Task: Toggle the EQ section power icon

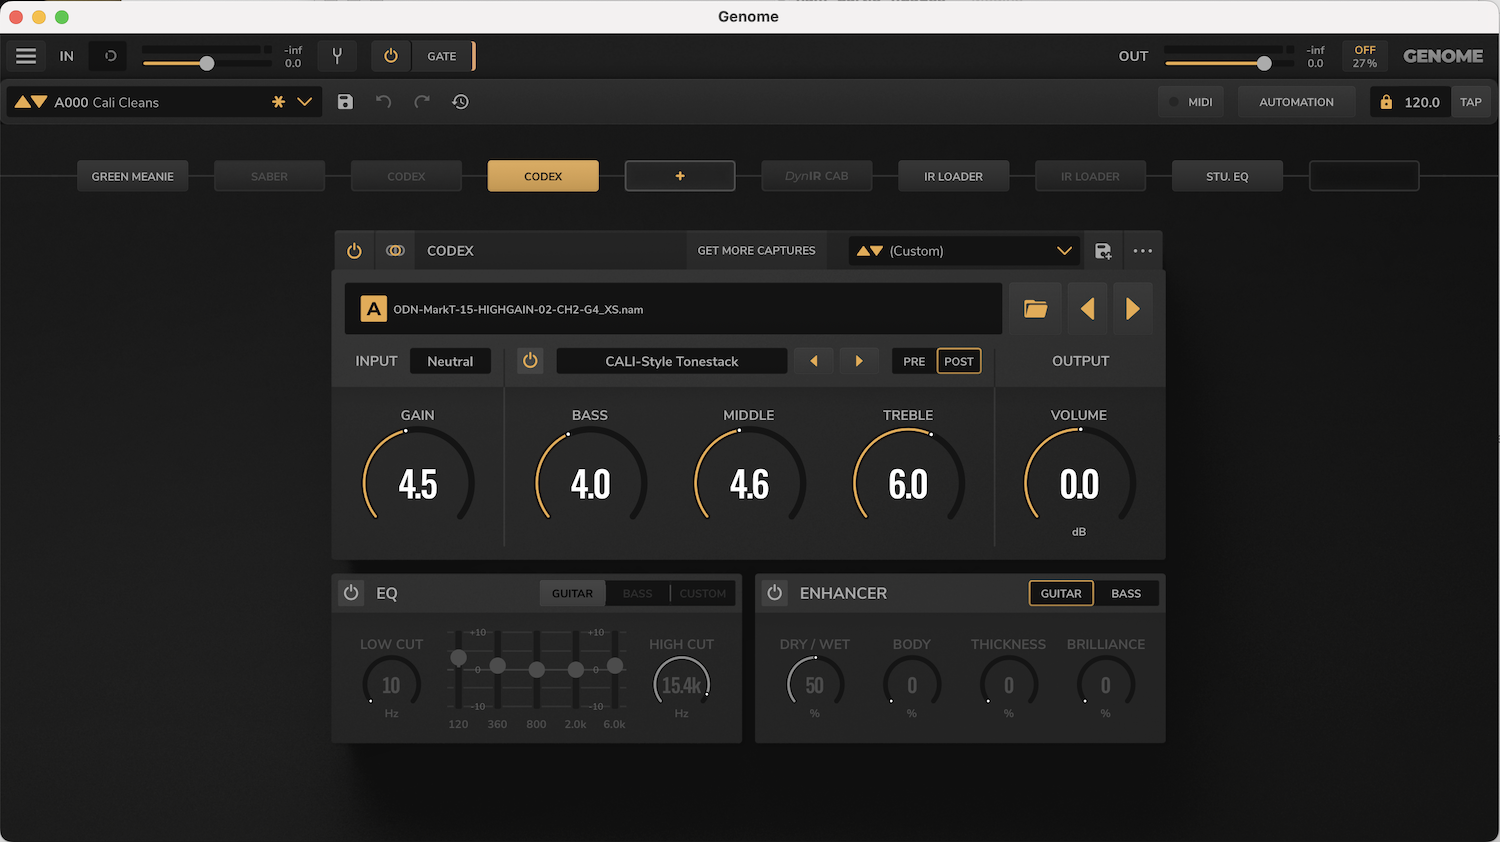Action: tap(351, 593)
